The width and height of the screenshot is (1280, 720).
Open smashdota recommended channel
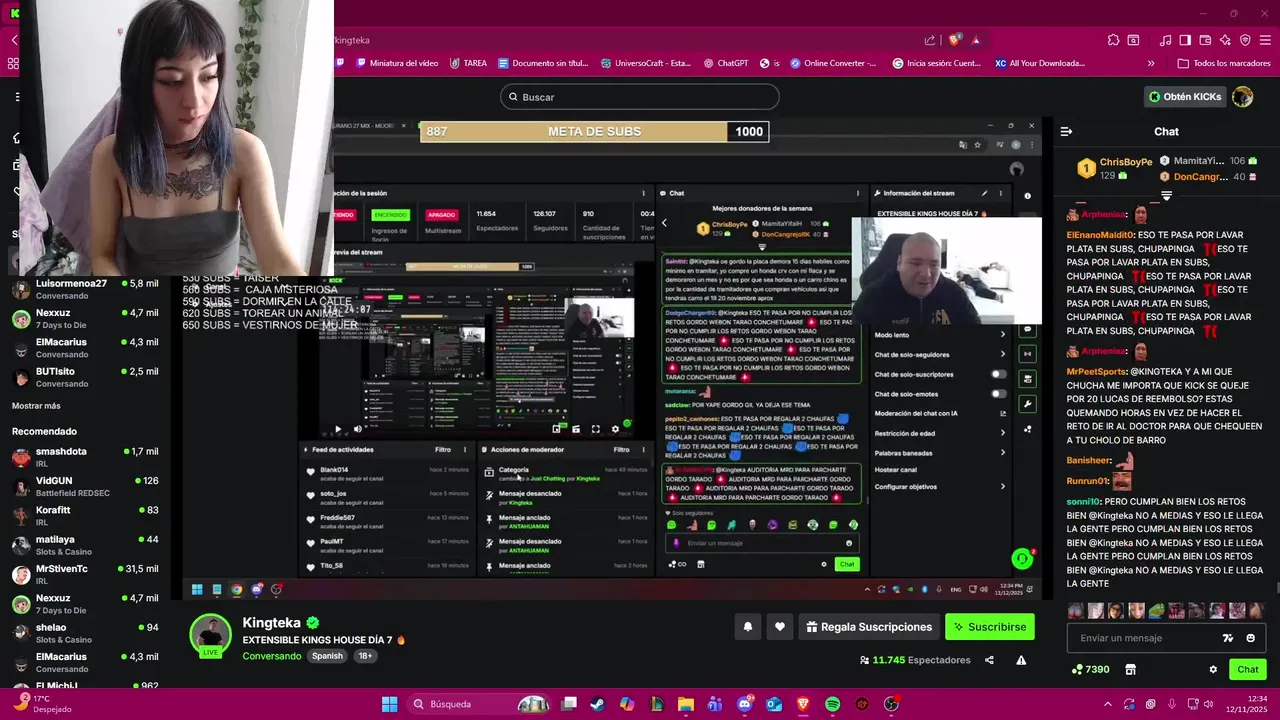[85, 457]
